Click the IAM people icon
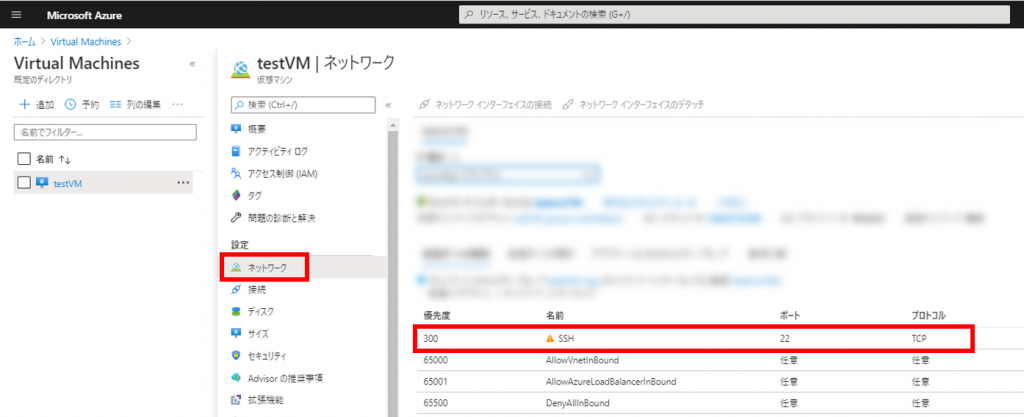 (236, 174)
